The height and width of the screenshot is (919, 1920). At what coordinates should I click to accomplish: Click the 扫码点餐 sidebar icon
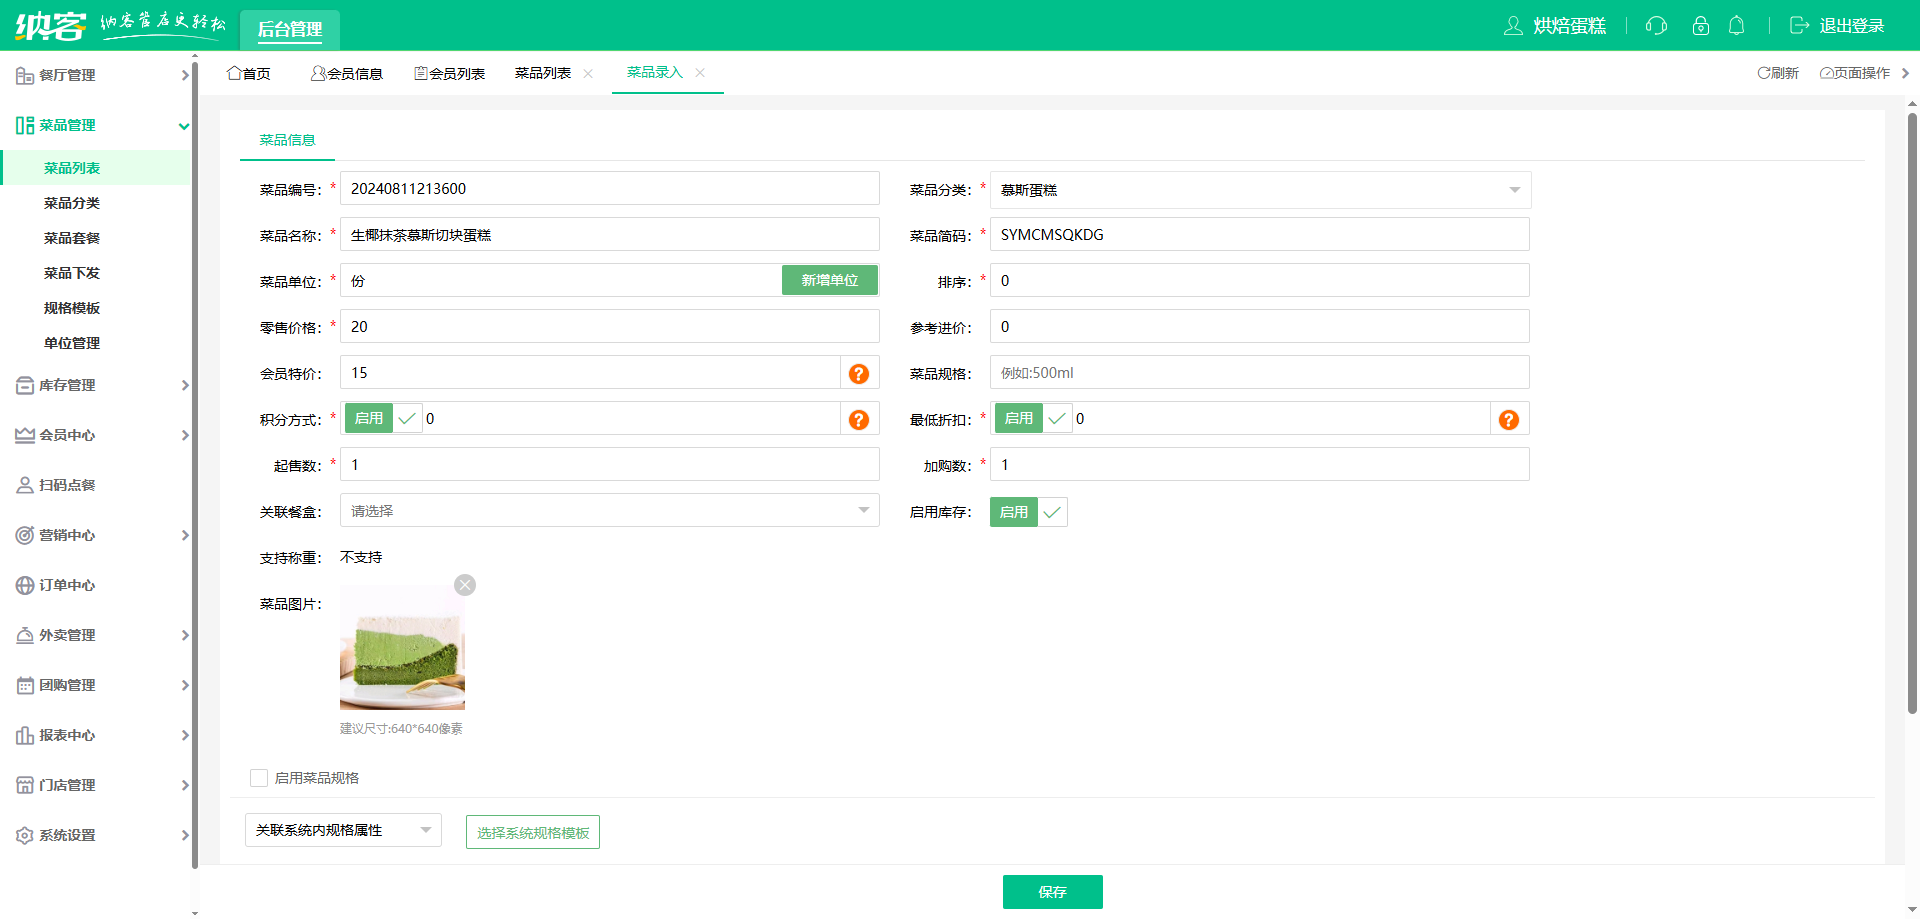coord(25,485)
